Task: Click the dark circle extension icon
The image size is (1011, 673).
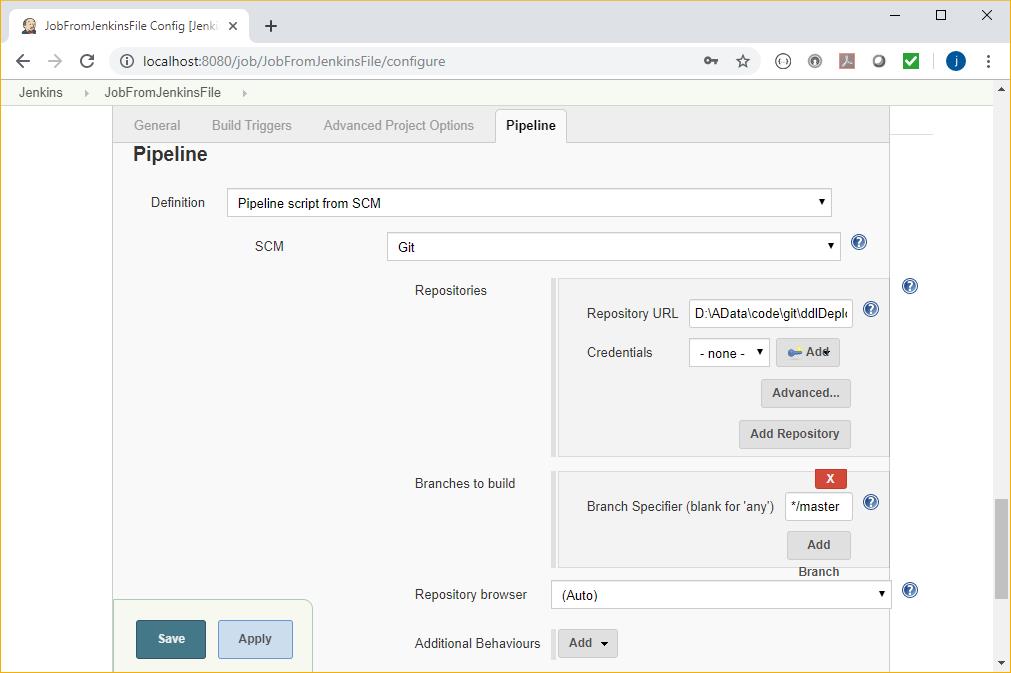Action: (x=879, y=61)
